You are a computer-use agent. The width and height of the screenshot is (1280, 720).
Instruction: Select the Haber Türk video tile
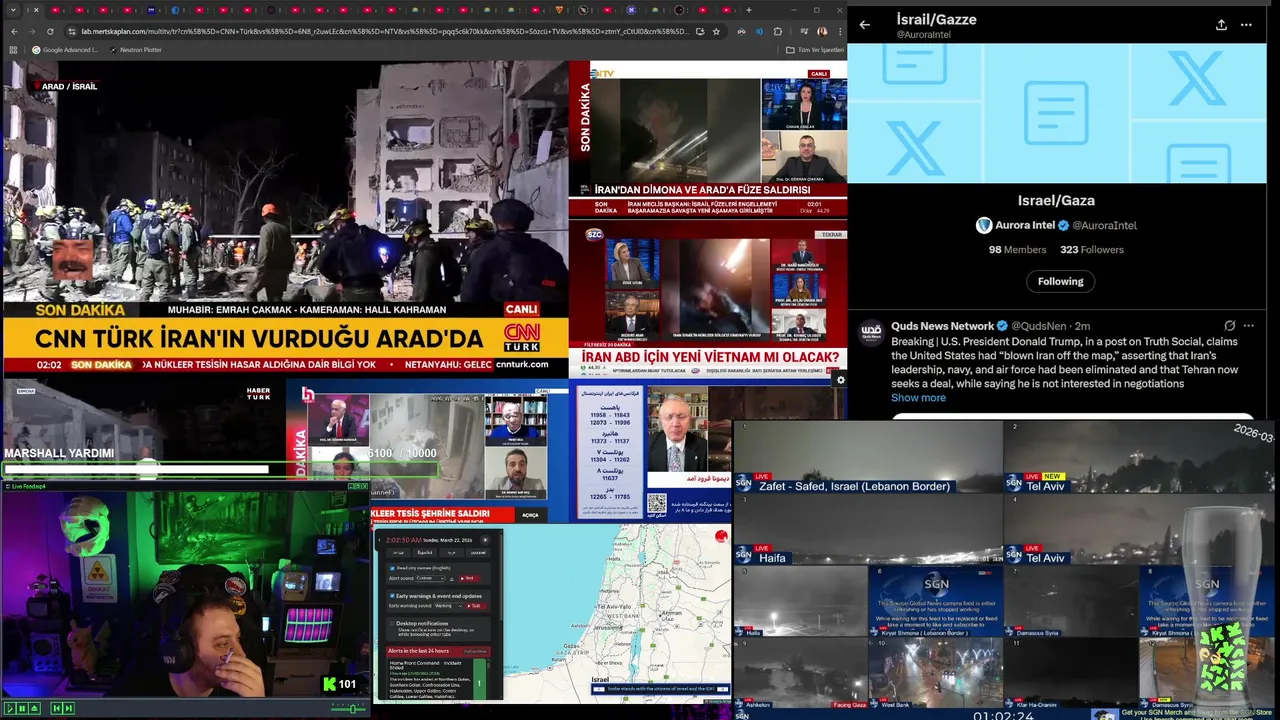point(143,430)
